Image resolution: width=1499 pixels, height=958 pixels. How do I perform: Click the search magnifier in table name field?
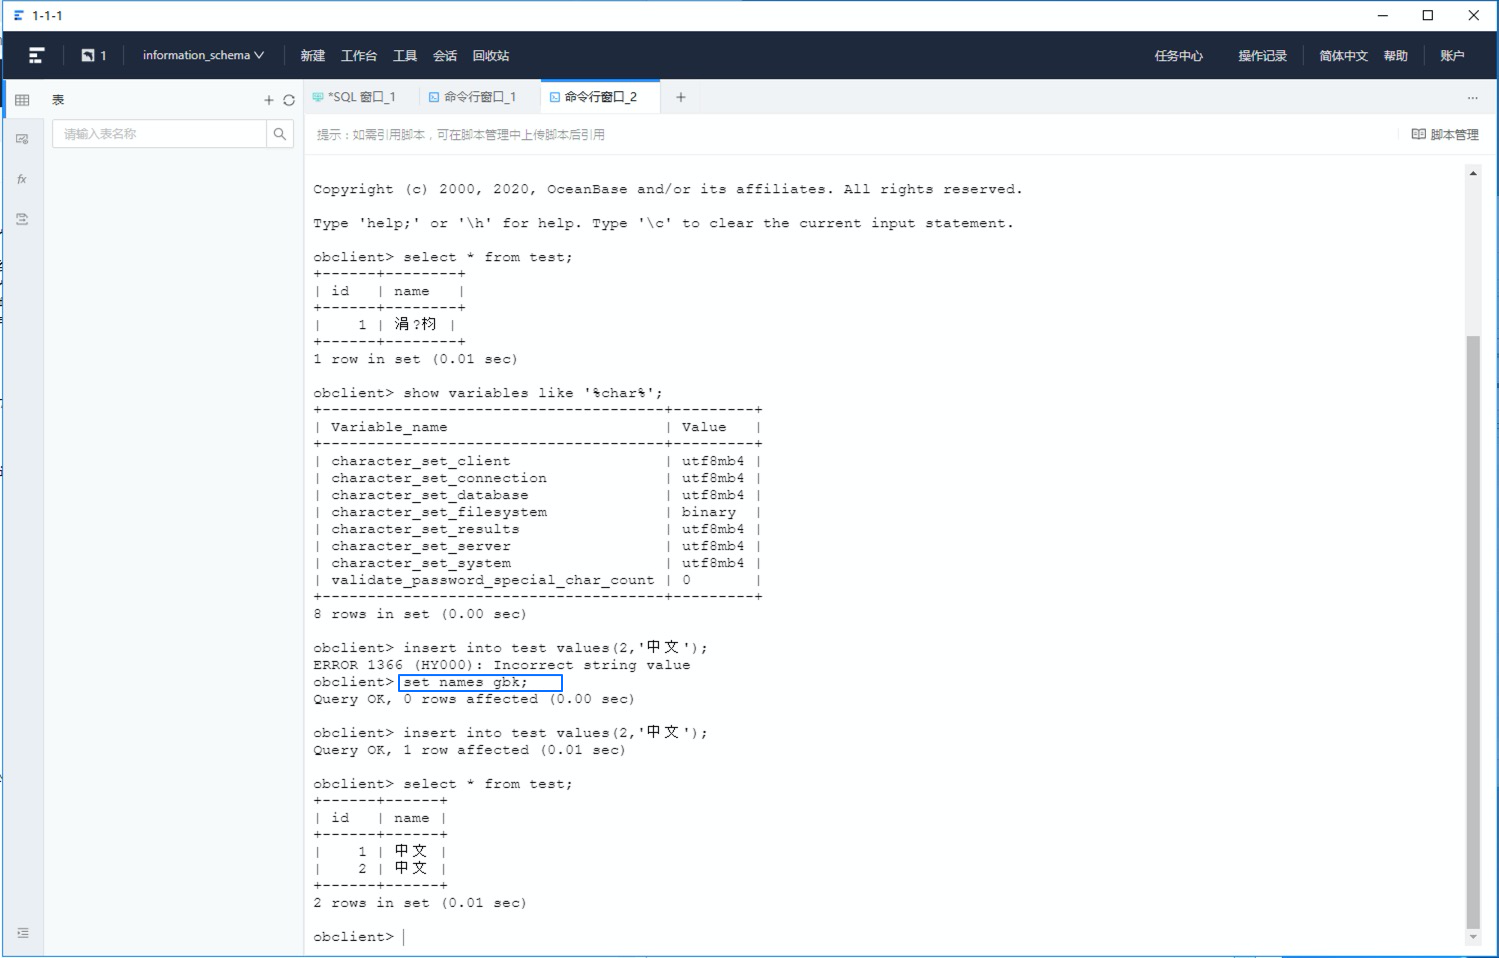pos(279,132)
